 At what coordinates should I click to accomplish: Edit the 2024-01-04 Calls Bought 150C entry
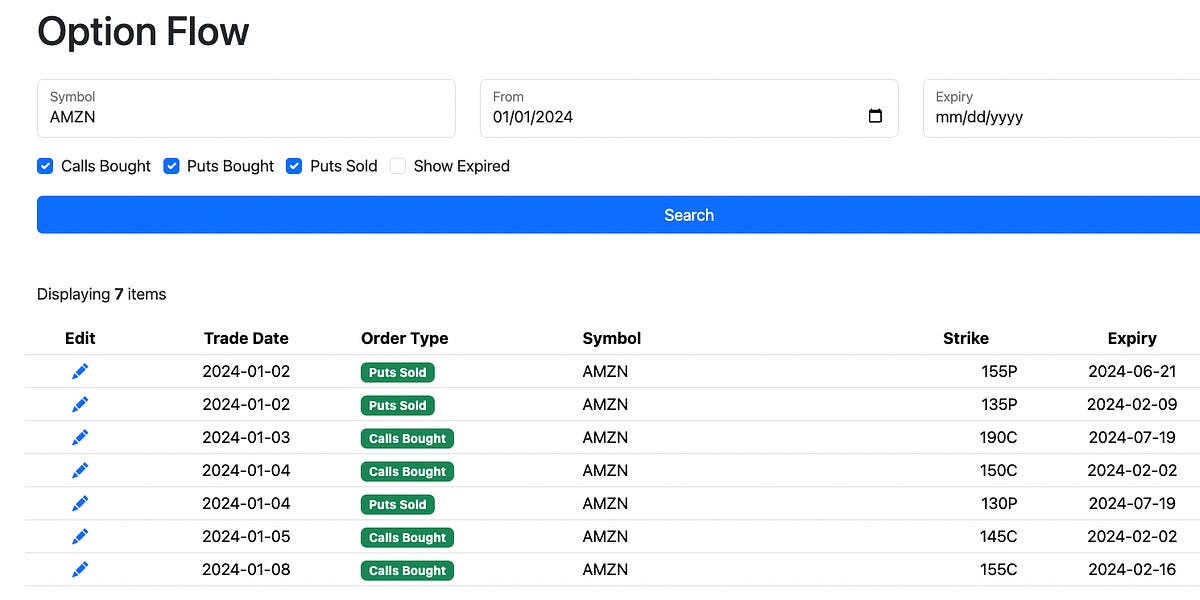(x=80, y=470)
